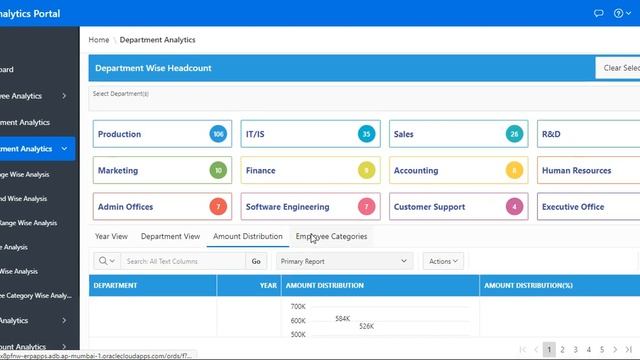Viewport: 640px width, 360px height.
Task: Select the Customer Support card
Action: pos(458,207)
